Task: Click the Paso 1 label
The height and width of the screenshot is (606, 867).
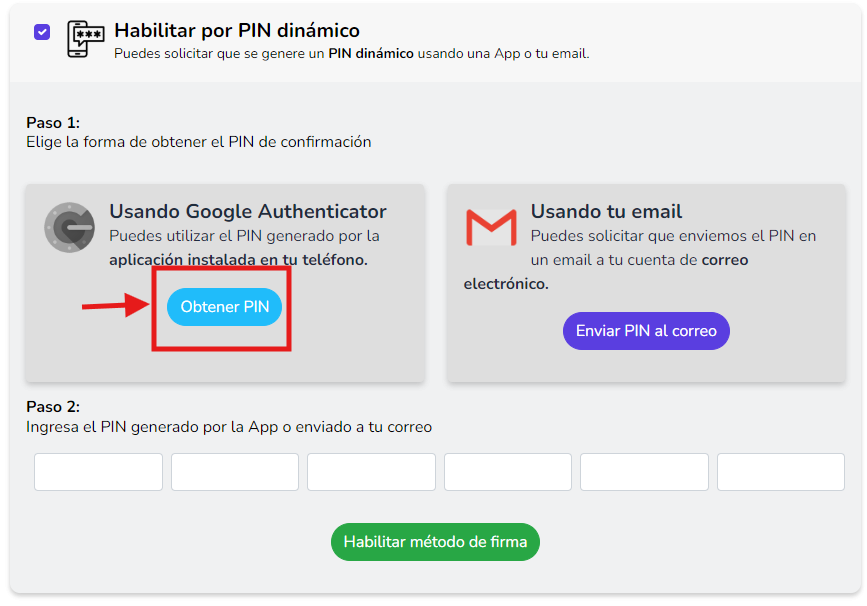Action: [53, 122]
